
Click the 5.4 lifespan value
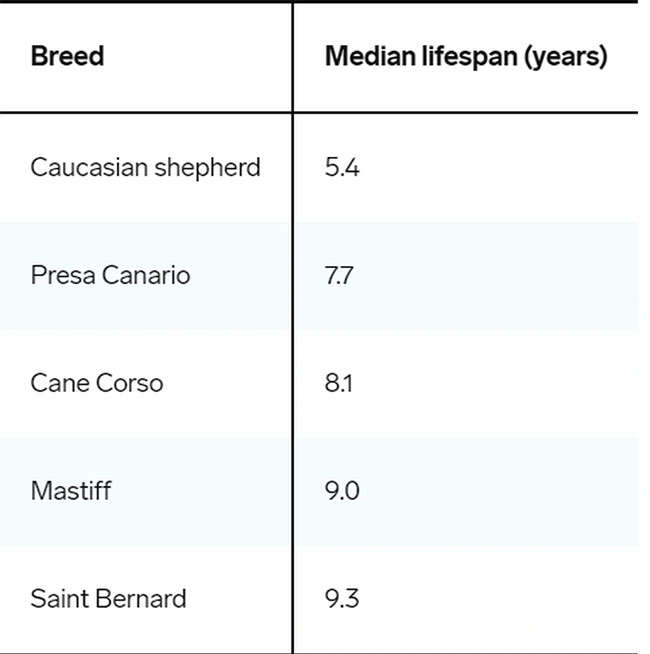(342, 167)
